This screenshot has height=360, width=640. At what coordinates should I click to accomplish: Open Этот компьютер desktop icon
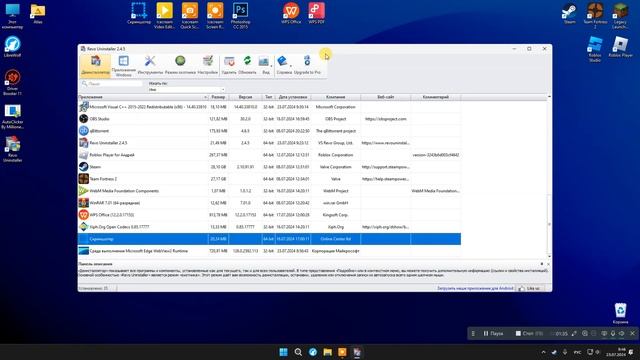click(12, 16)
